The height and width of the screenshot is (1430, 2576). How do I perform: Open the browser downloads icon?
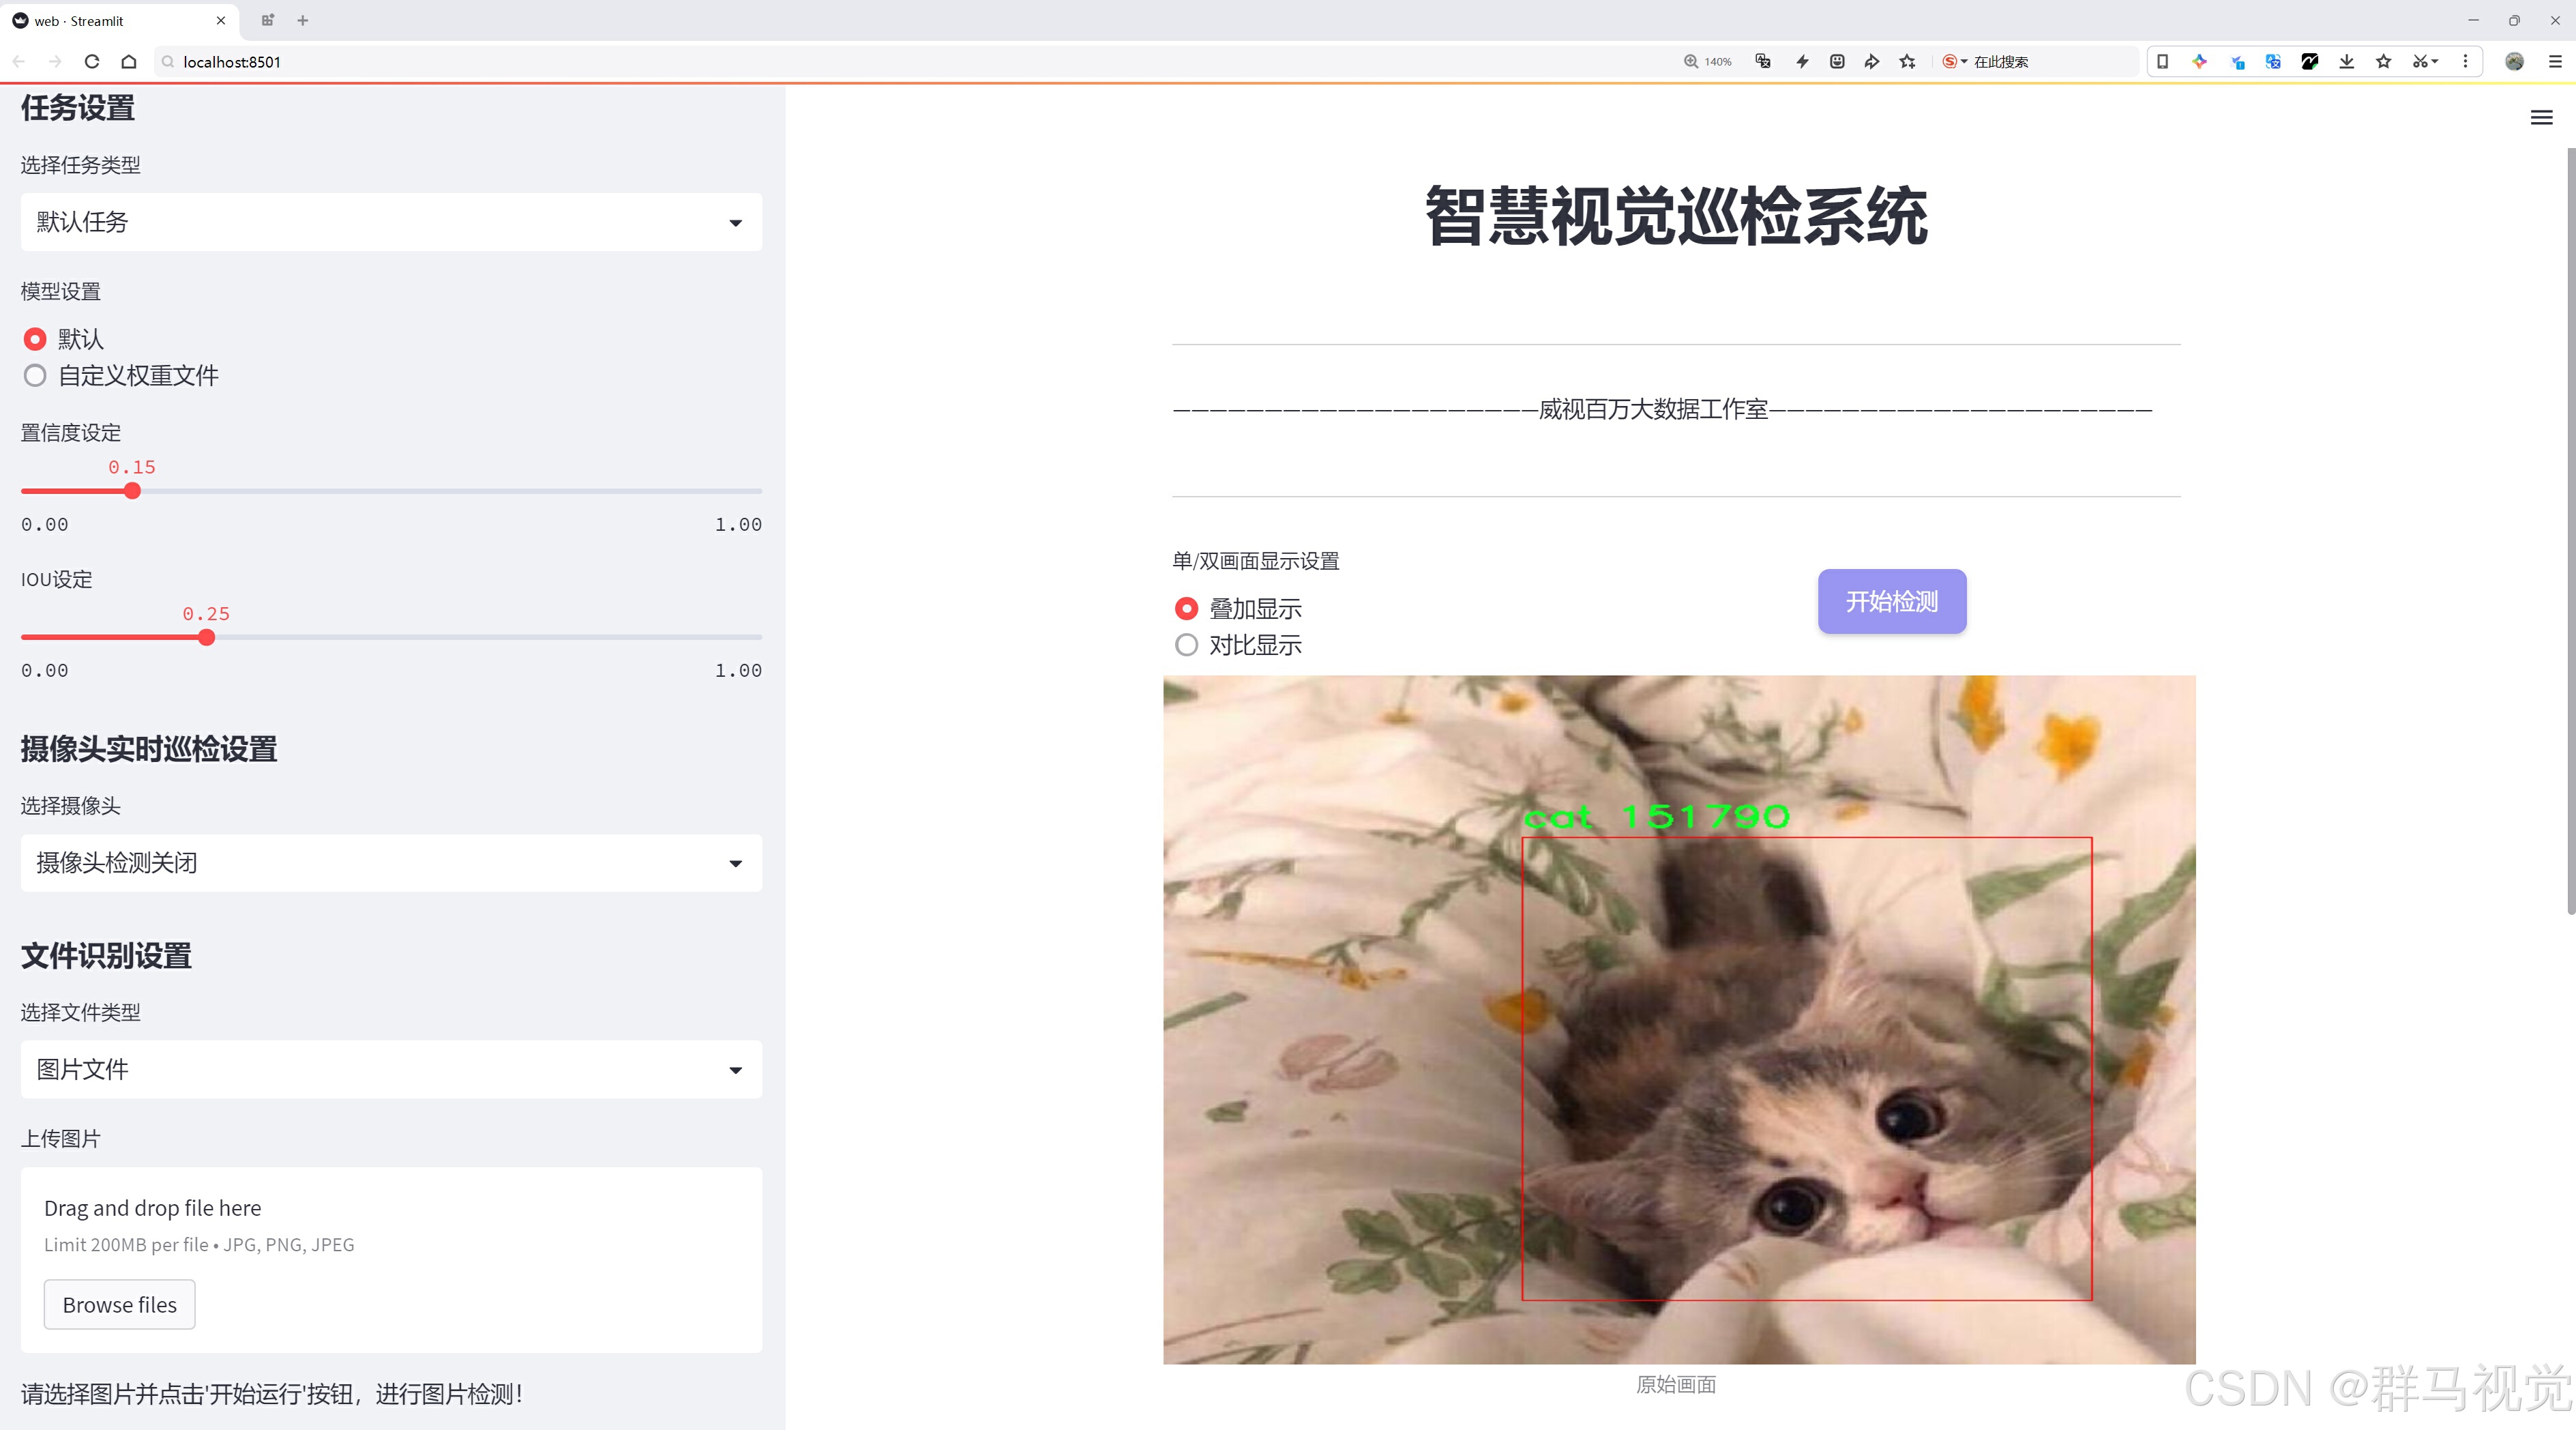point(2346,62)
